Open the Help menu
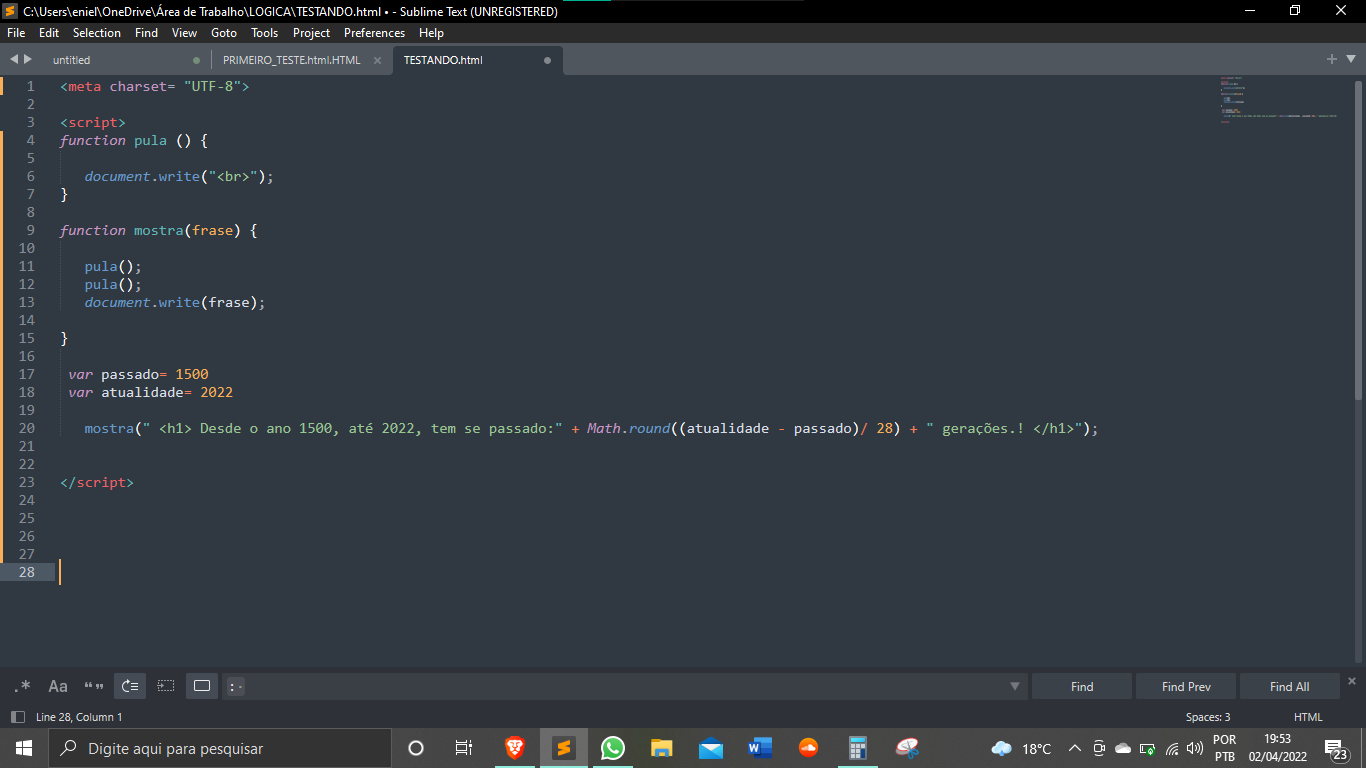 431,33
